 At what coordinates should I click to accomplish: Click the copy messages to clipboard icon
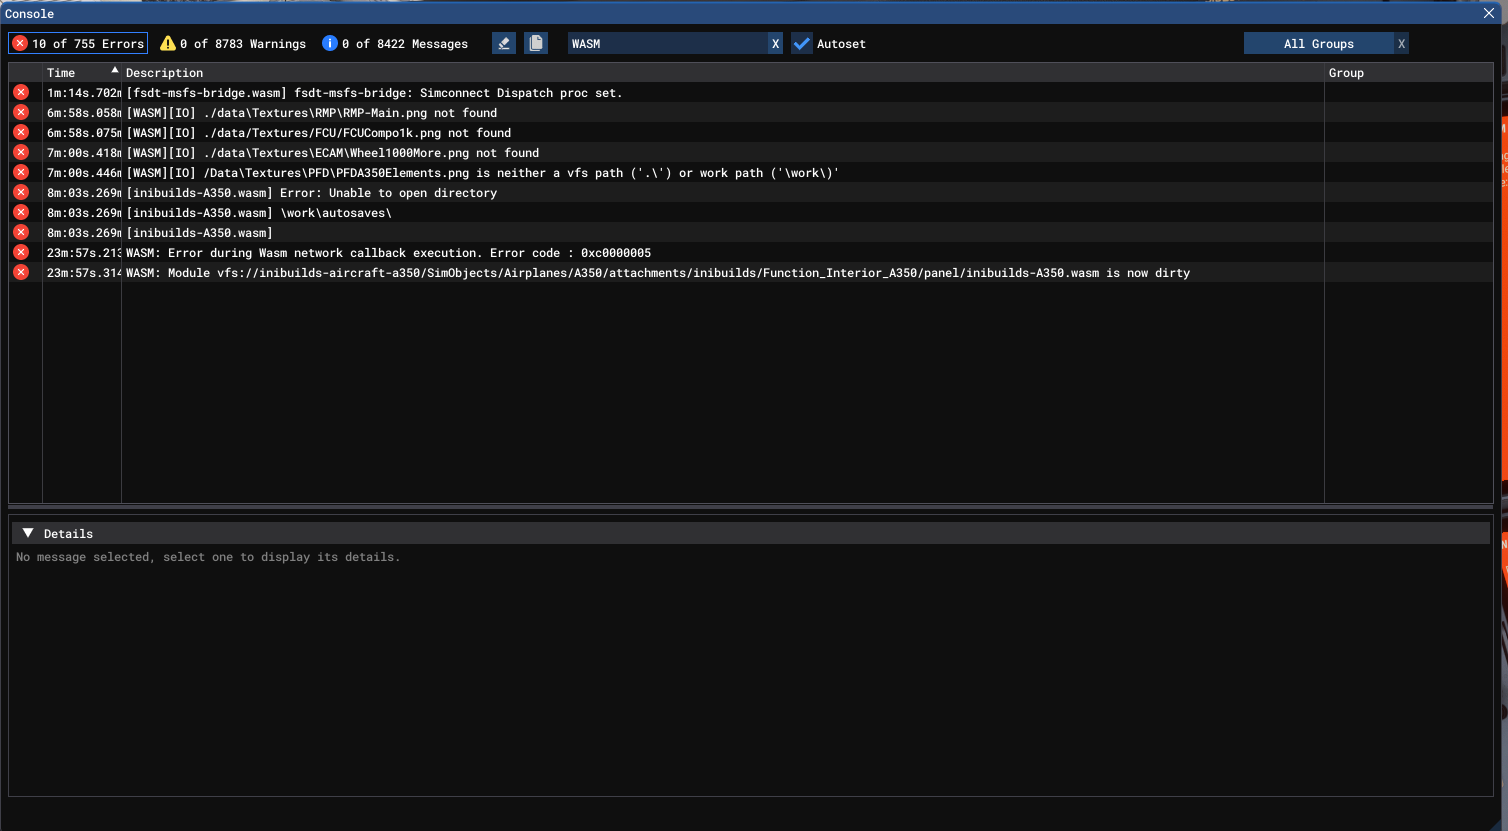coord(536,43)
